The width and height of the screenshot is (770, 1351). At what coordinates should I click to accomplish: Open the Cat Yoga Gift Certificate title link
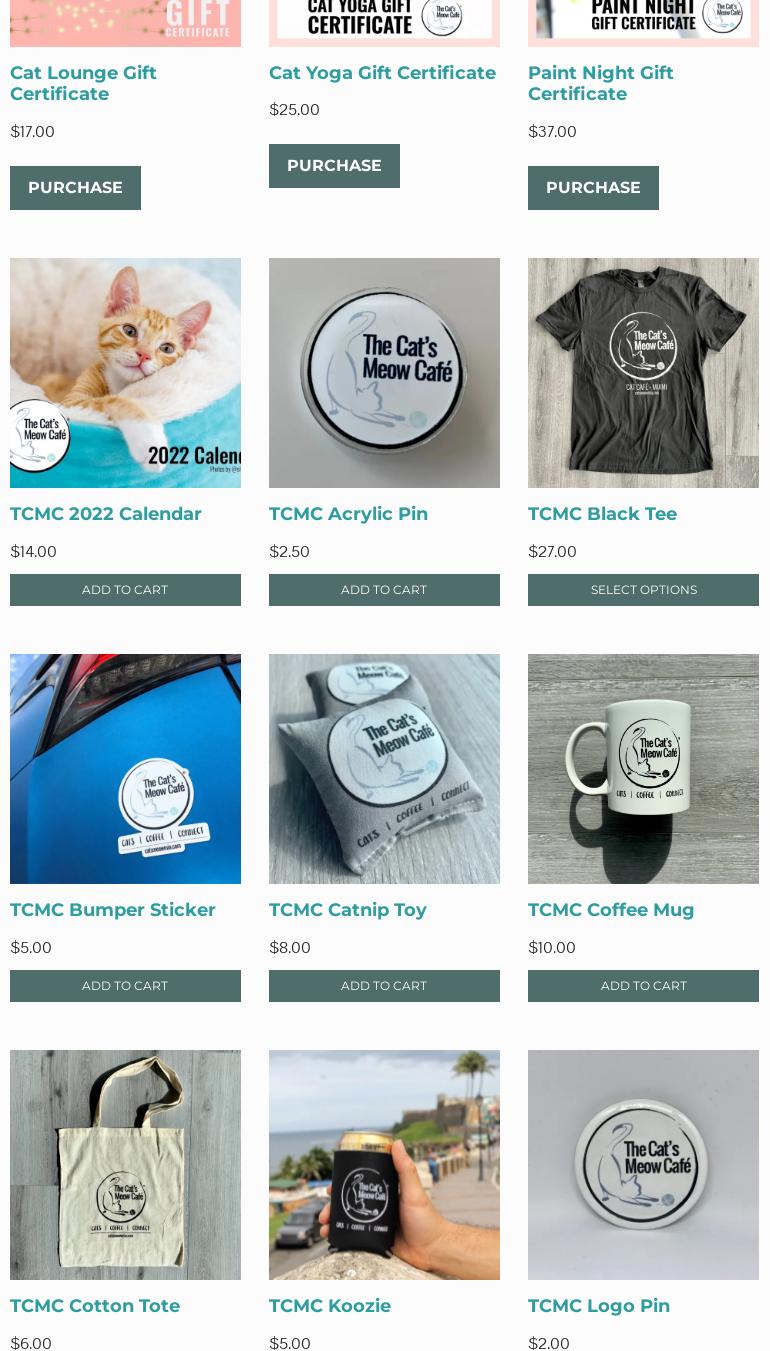[382, 73]
